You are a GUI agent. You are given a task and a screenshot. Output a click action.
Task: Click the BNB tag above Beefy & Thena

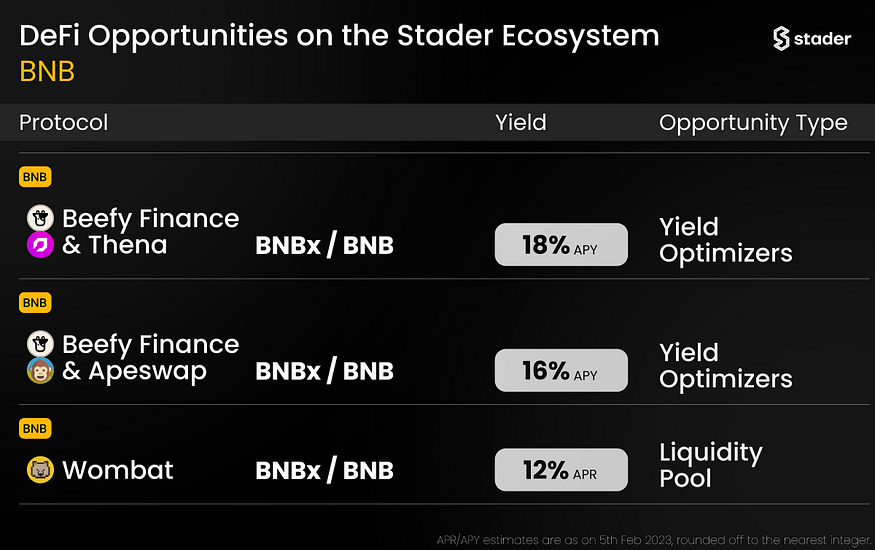click(x=35, y=177)
